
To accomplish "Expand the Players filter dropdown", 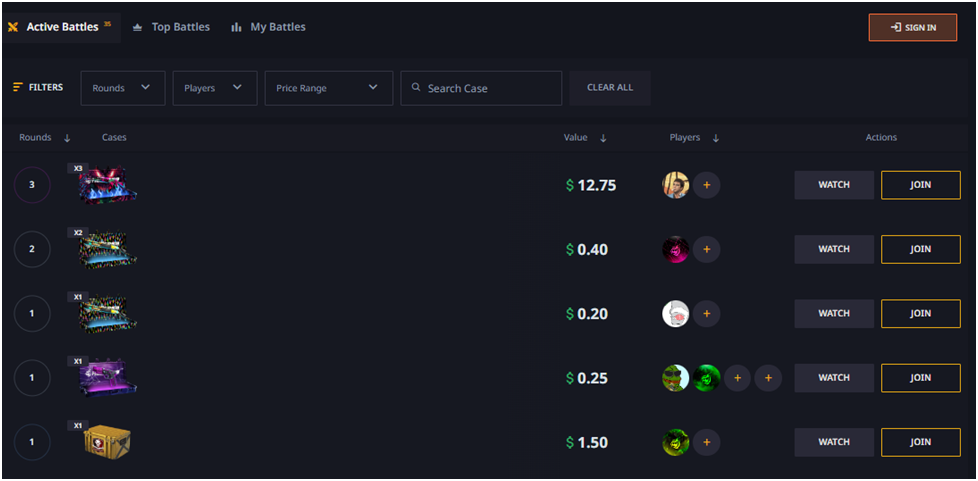I will coord(214,88).
